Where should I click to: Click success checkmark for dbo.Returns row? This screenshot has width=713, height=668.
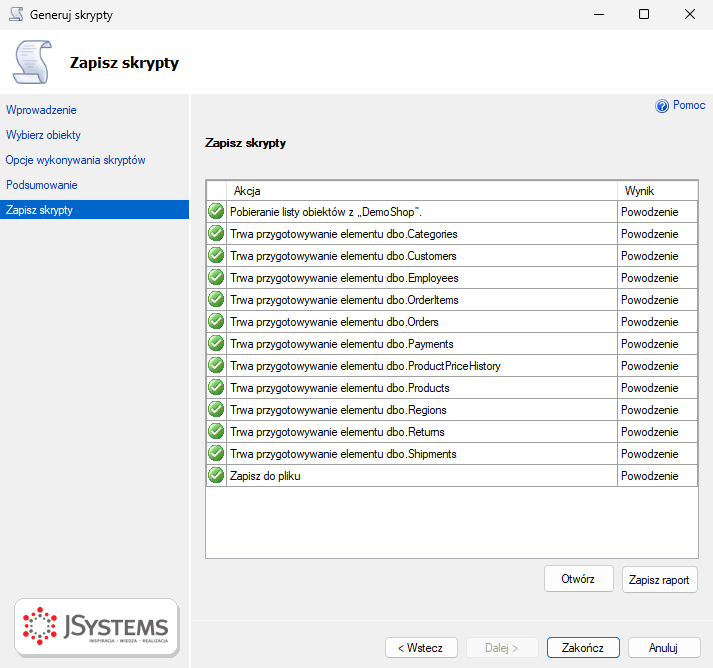(x=216, y=432)
